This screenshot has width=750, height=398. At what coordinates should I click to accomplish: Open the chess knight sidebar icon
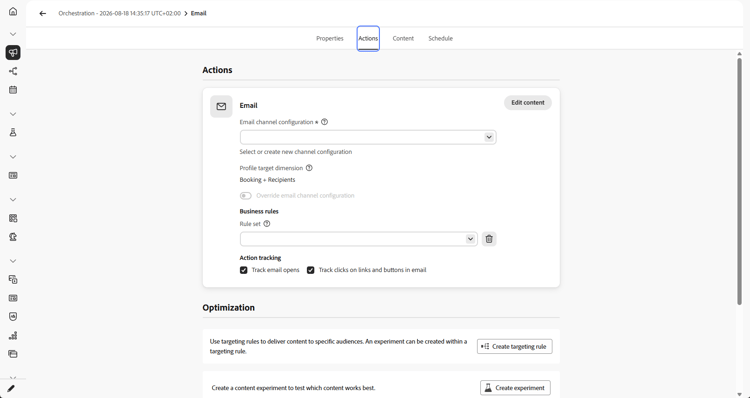13,237
